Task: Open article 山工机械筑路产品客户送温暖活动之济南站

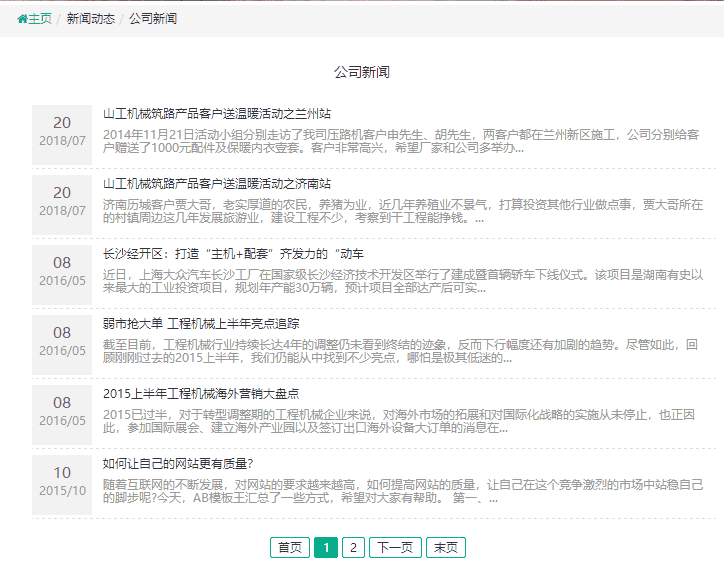Action: [x=217, y=184]
